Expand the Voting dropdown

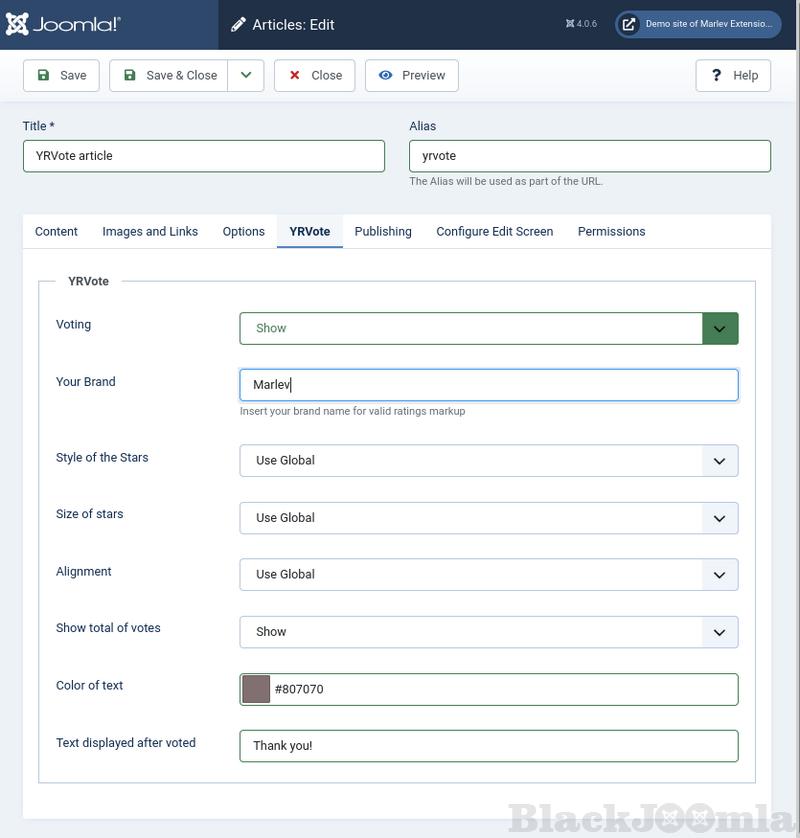pos(489,328)
